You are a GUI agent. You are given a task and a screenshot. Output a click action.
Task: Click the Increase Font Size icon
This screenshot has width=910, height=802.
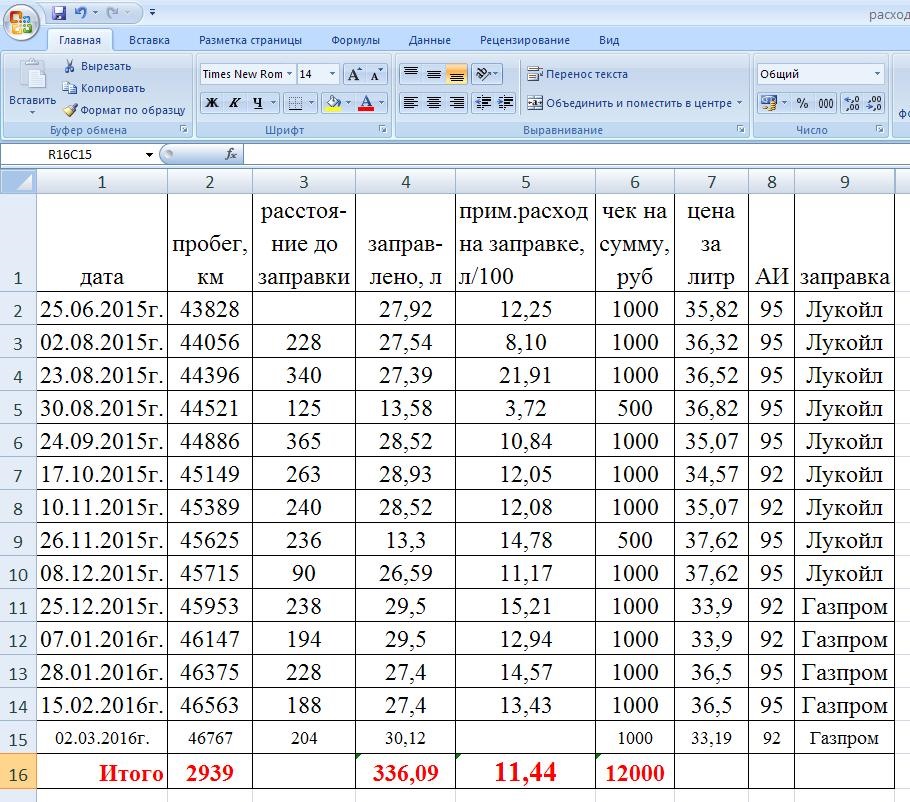pos(354,75)
